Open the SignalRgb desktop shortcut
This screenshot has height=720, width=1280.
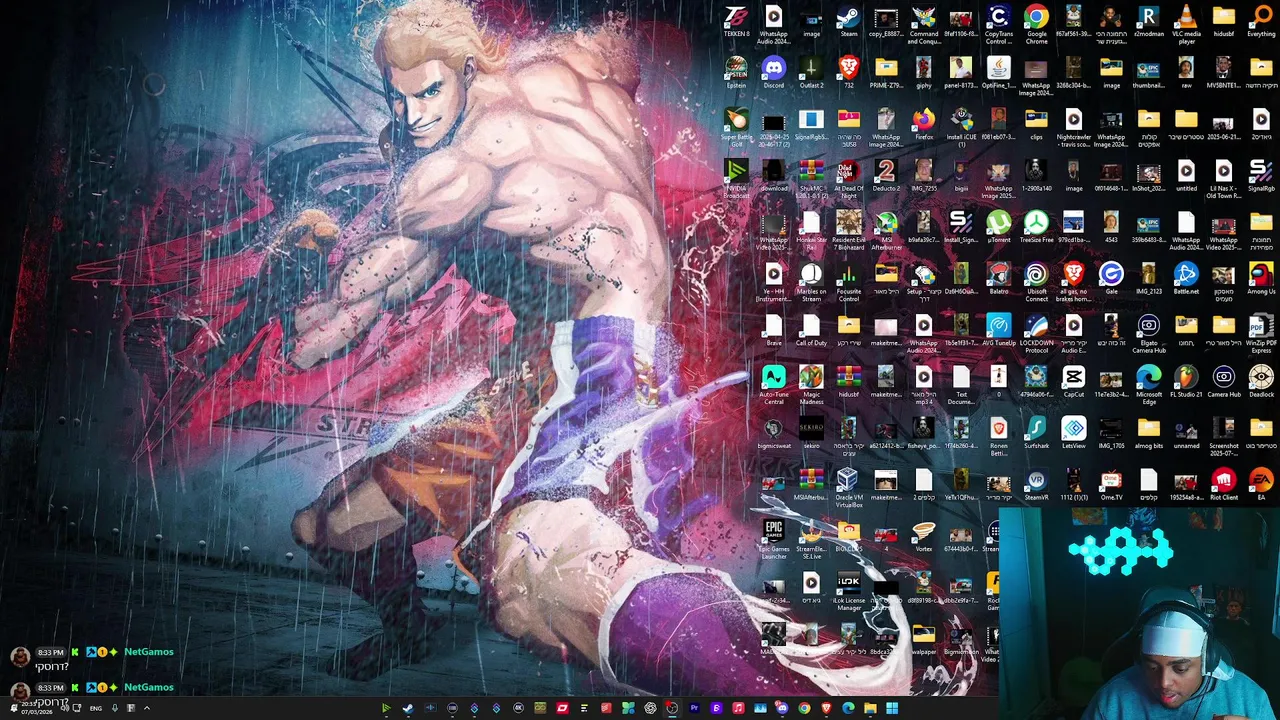[1261, 176]
